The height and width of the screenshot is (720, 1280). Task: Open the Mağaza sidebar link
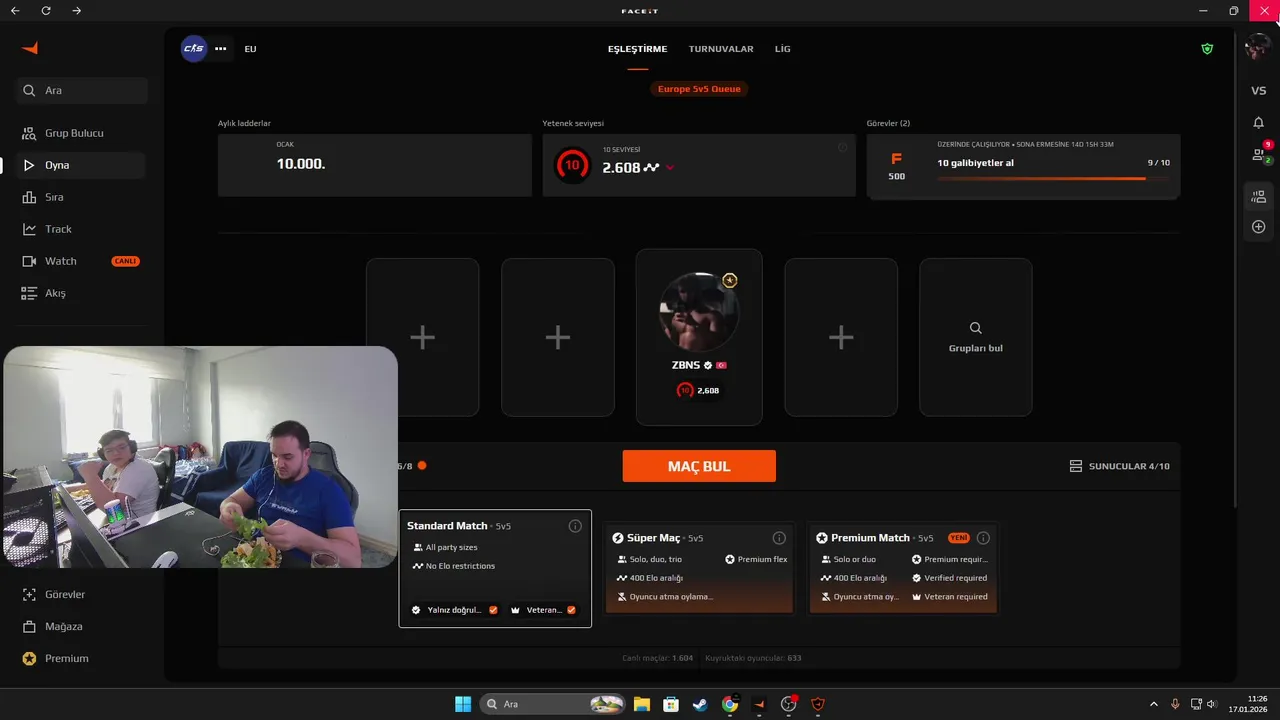(82, 626)
